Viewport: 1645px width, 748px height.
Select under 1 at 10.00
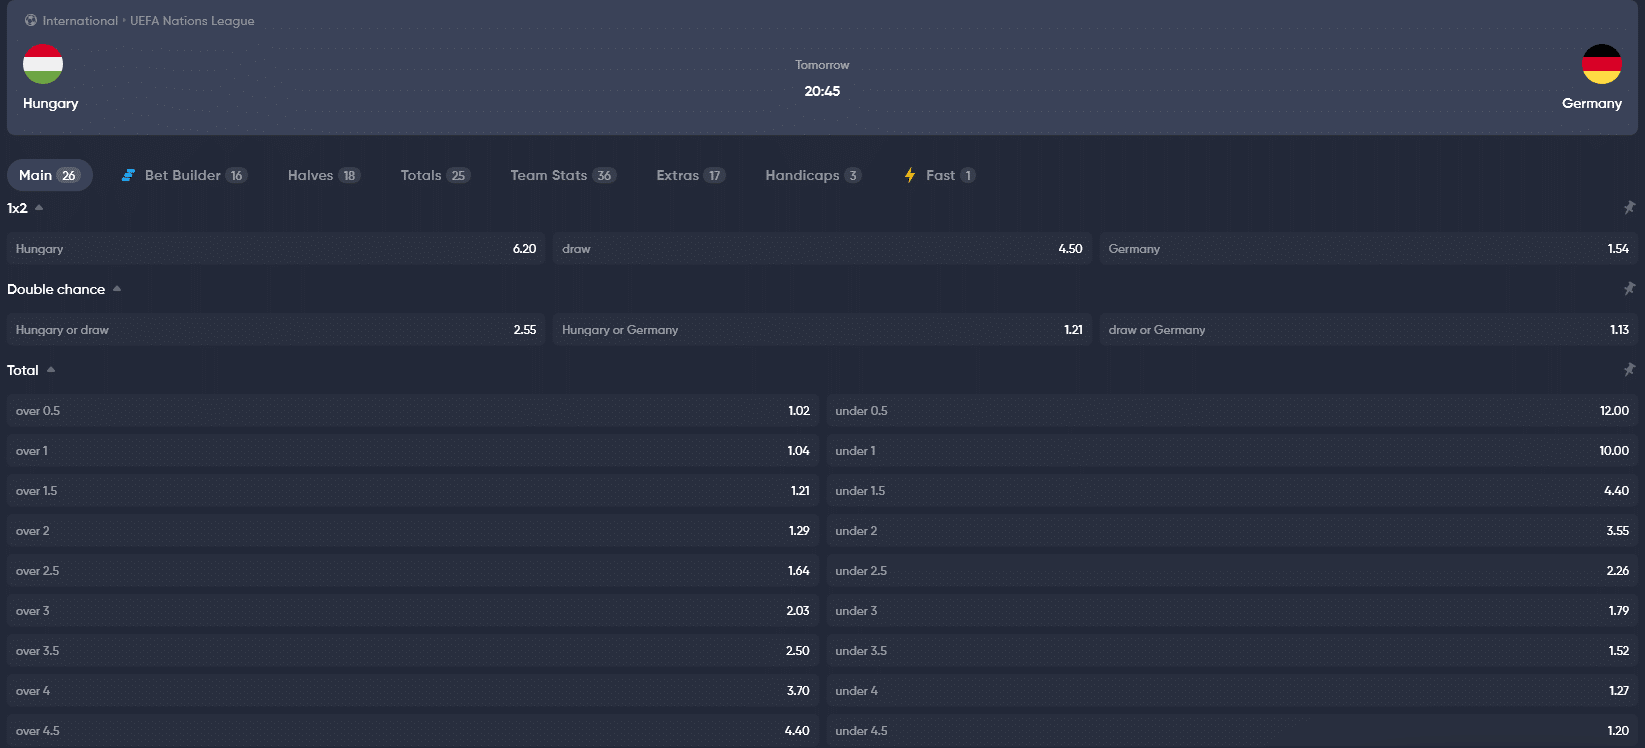tap(1232, 451)
